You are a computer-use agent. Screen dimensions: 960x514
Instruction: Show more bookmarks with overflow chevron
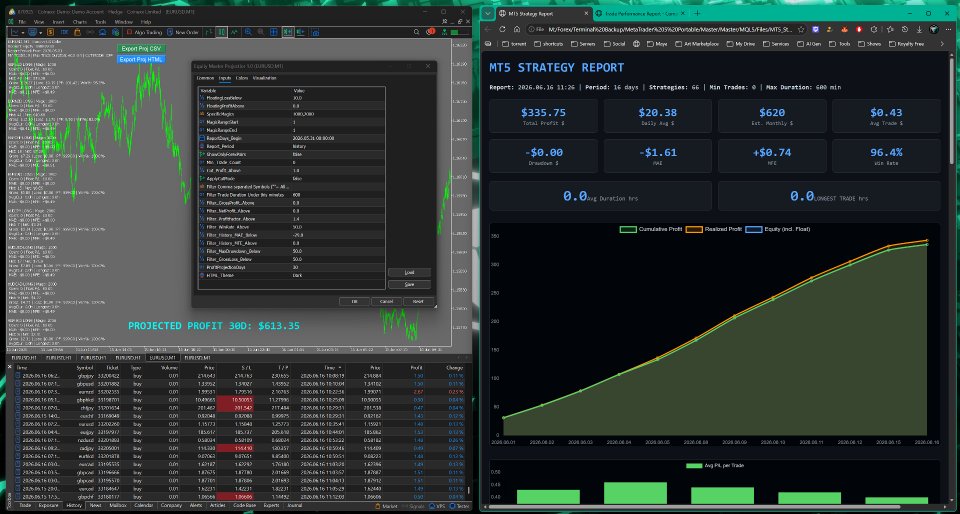942,44
